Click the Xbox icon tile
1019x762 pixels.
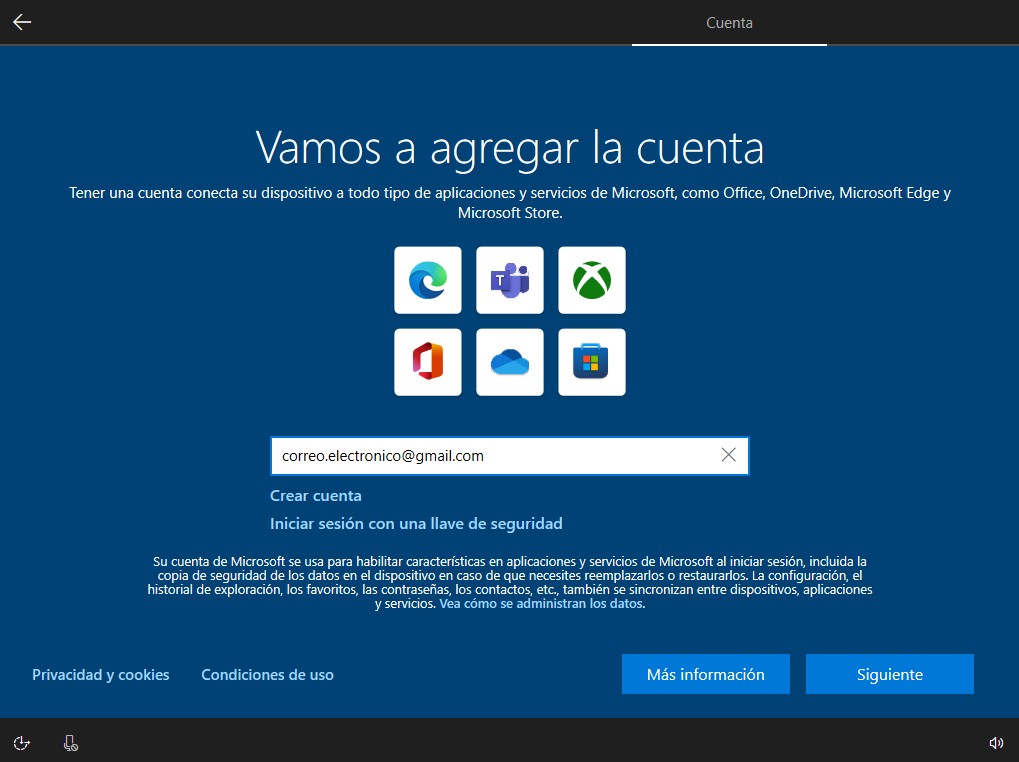[591, 280]
